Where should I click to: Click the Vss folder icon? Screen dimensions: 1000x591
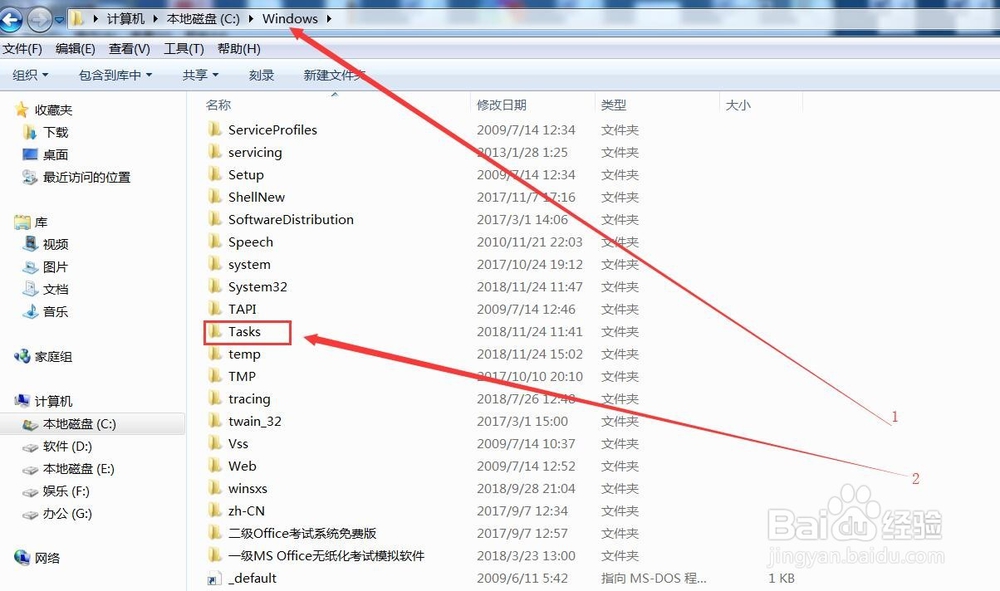coord(214,443)
